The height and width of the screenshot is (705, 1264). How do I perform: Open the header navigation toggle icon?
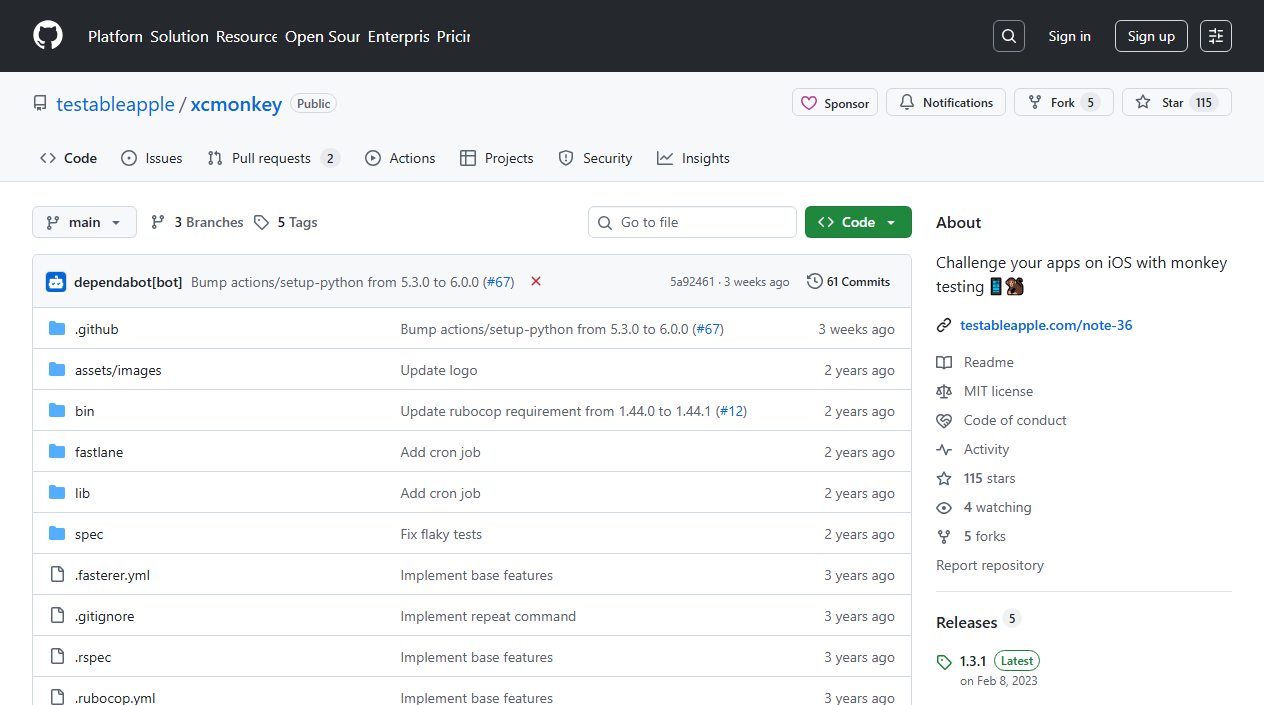tap(1216, 36)
